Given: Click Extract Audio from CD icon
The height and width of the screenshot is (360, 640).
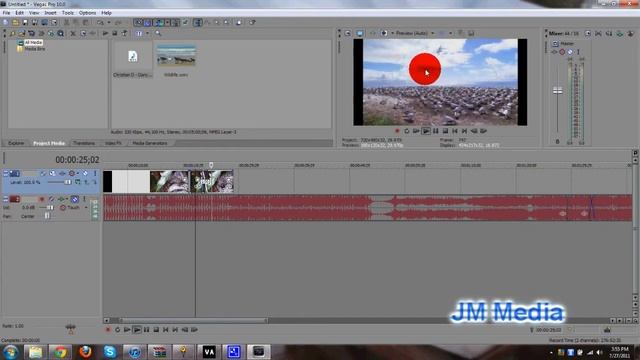Looking at the screenshot, I should (51, 33).
